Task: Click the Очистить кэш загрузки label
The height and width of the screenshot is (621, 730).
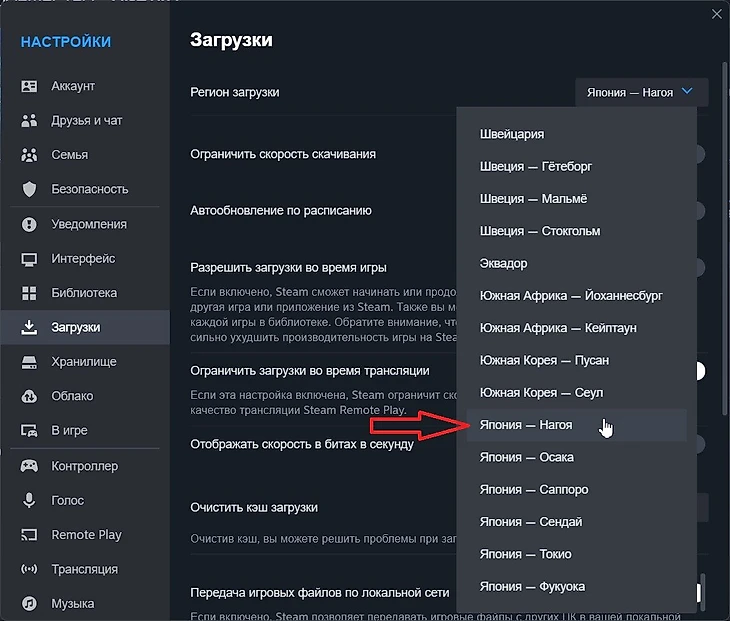Action: click(x=254, y=507)
